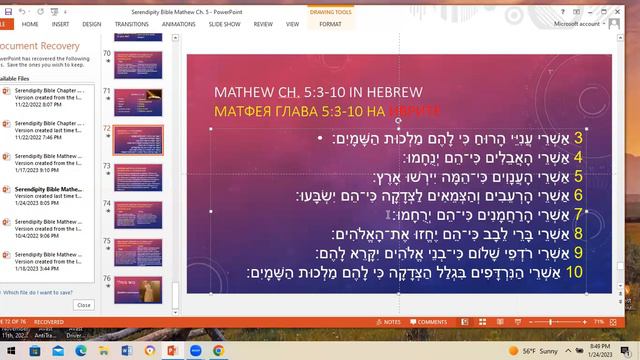Open Ribbon Display Options icon

click(x=576, y=12)
